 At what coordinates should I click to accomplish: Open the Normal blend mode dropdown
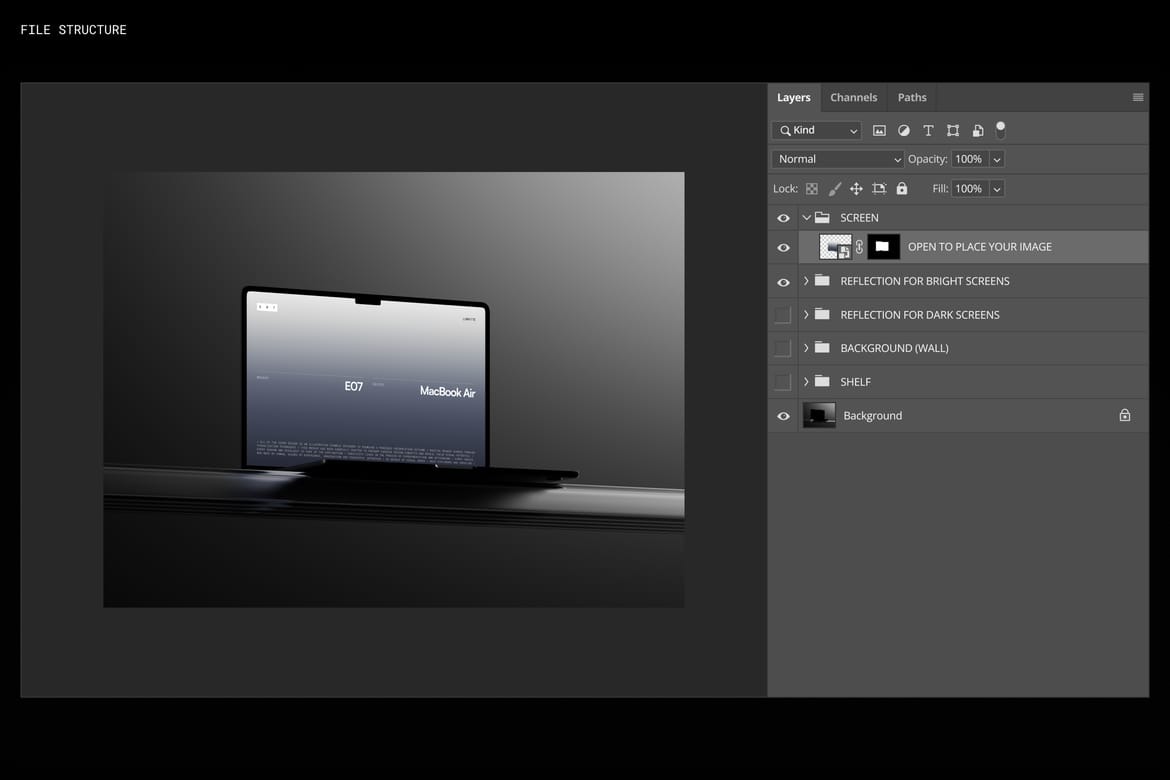coord(838,159)
